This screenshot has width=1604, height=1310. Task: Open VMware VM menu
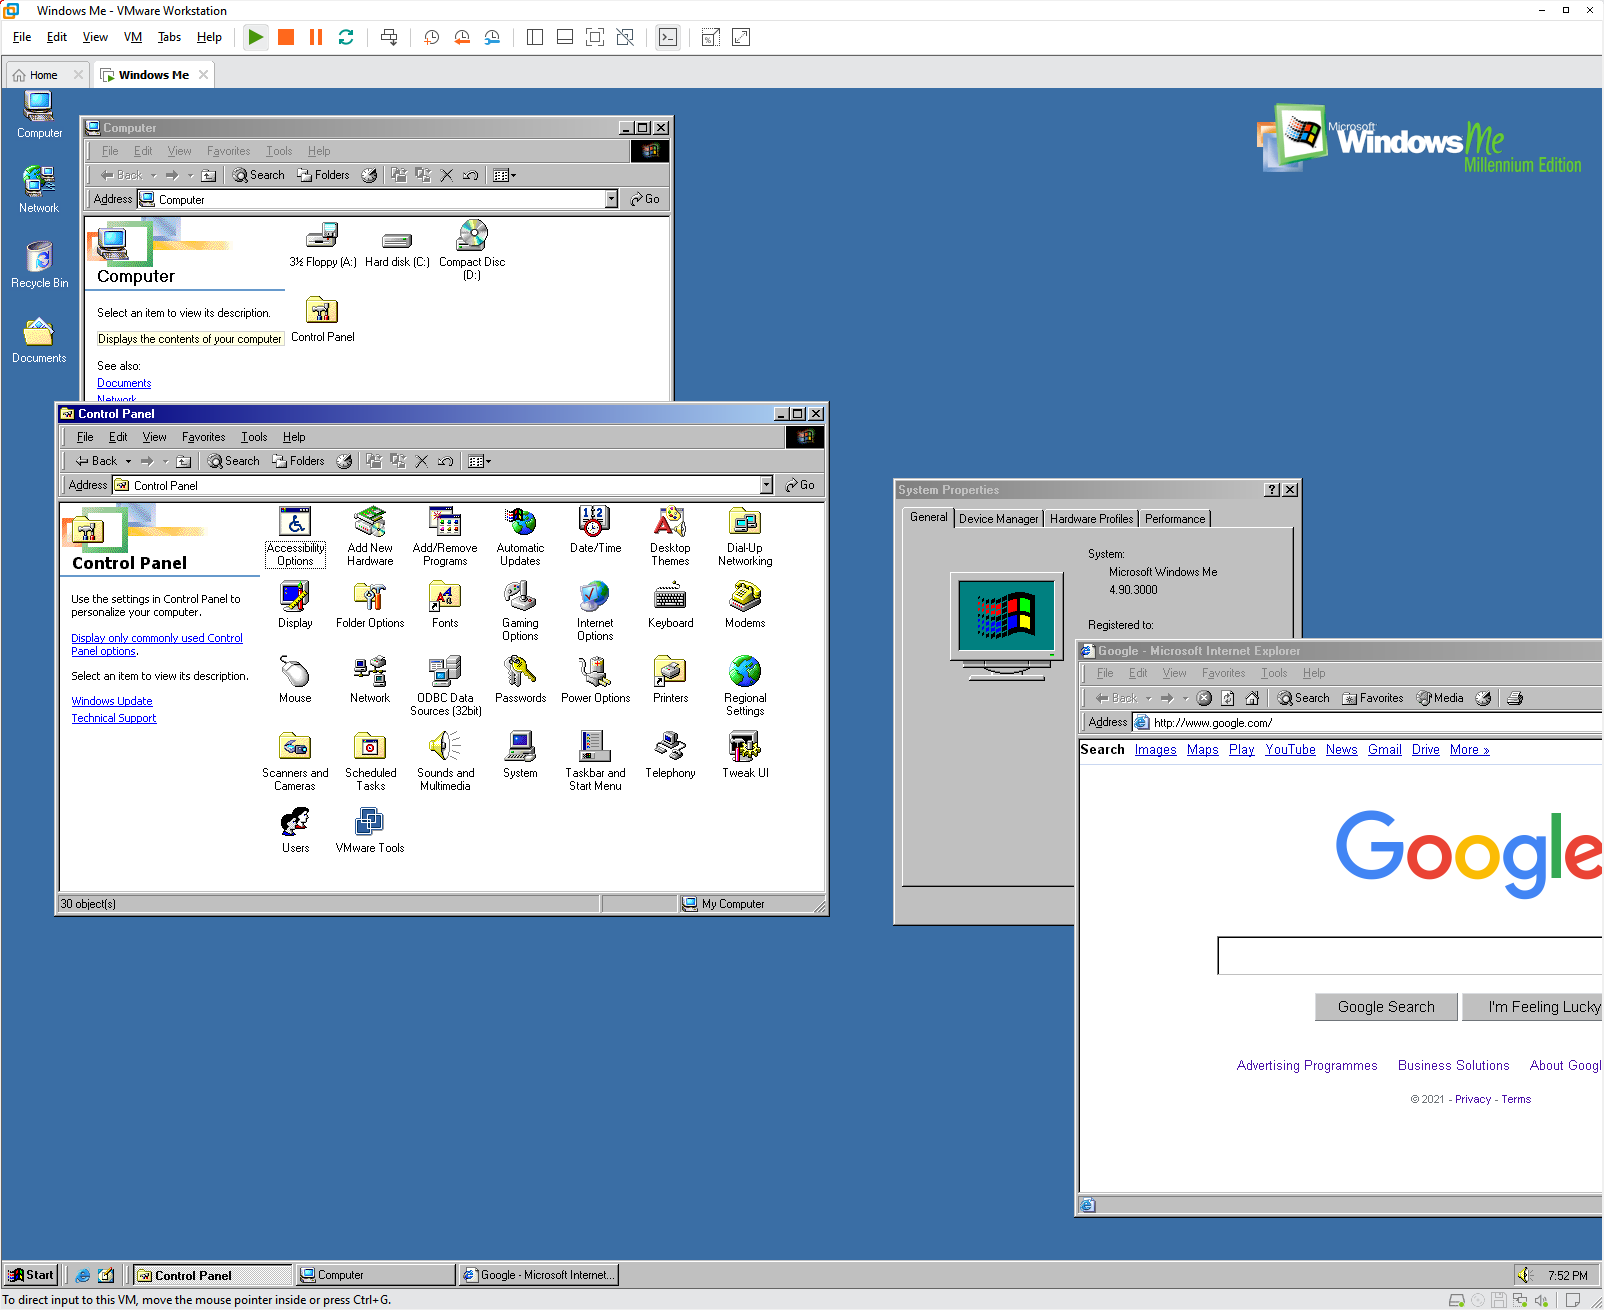click(x=133, y=37)
